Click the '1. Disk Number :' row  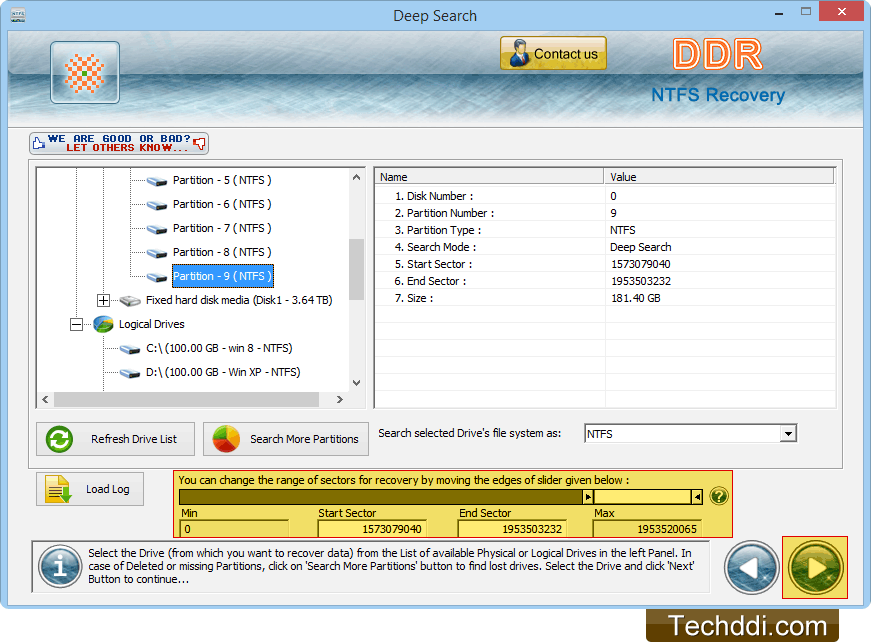coord(605,196)
